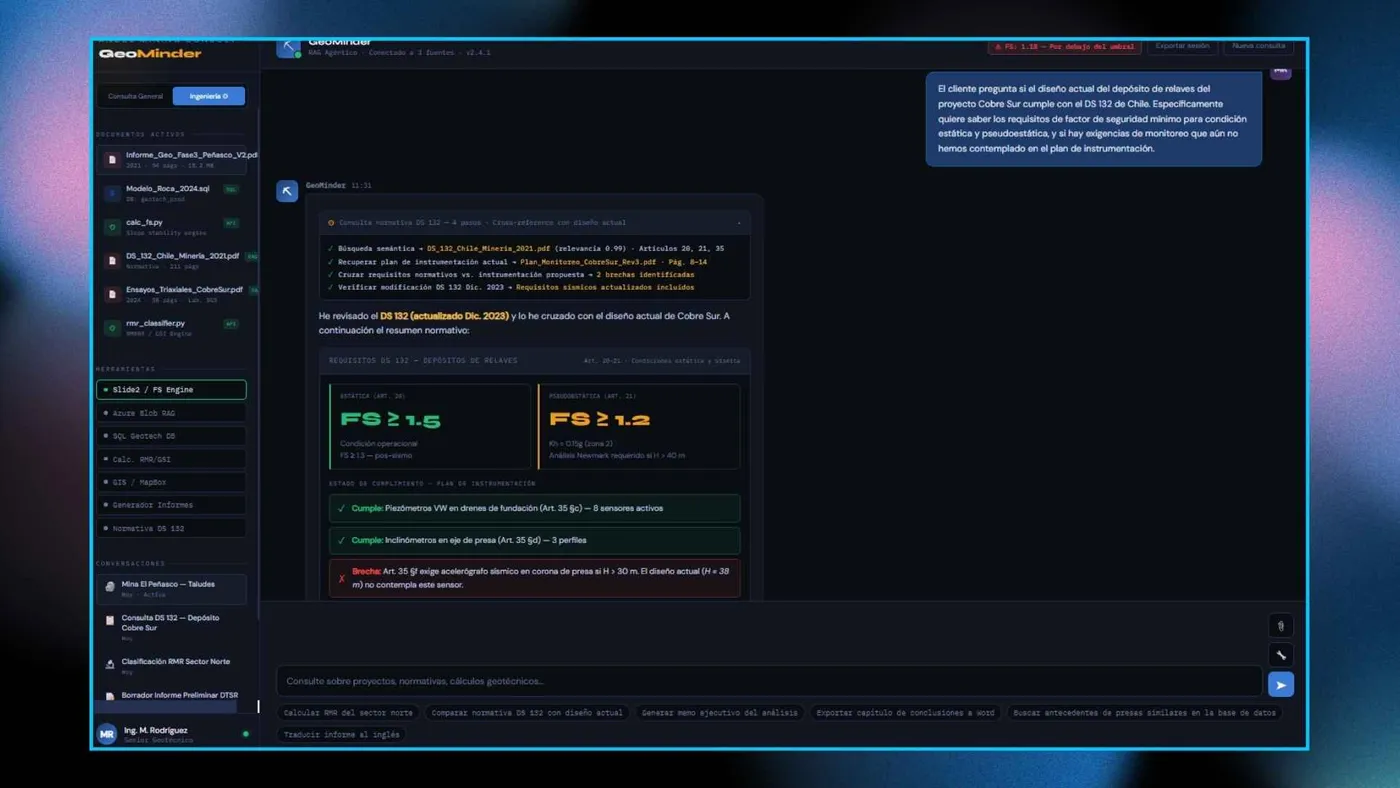Click the Calcular RMR del sector norte suggestion
The image size is (1400, 788).
tap(348, 713)
